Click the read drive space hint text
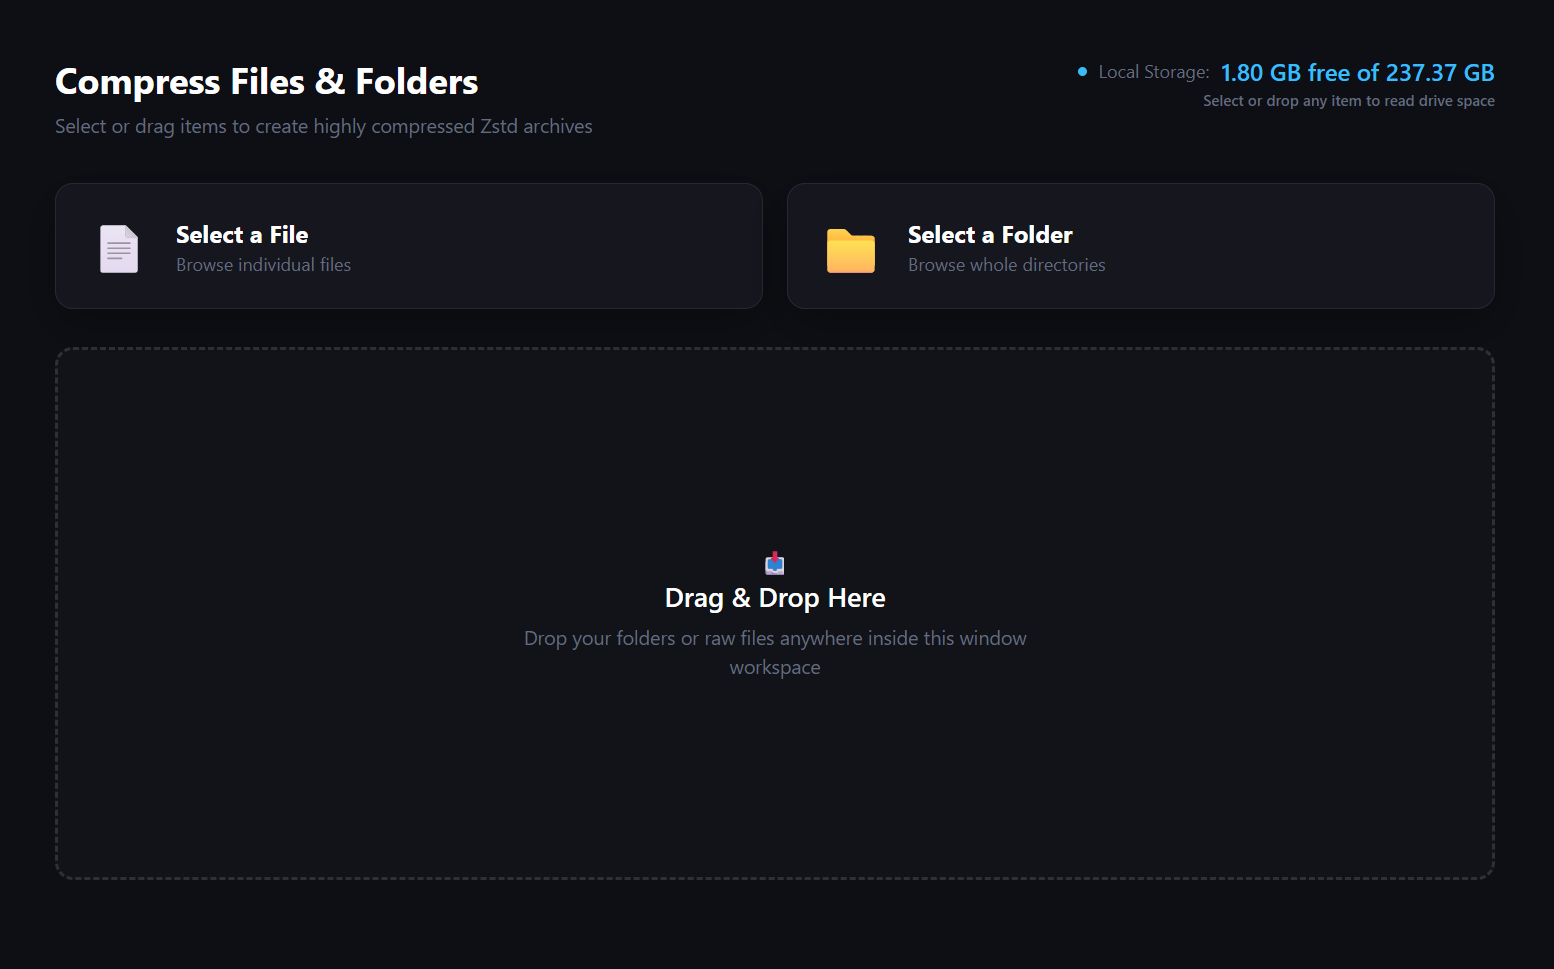Screen dimensions: 1554x969 coord(1348,101)
